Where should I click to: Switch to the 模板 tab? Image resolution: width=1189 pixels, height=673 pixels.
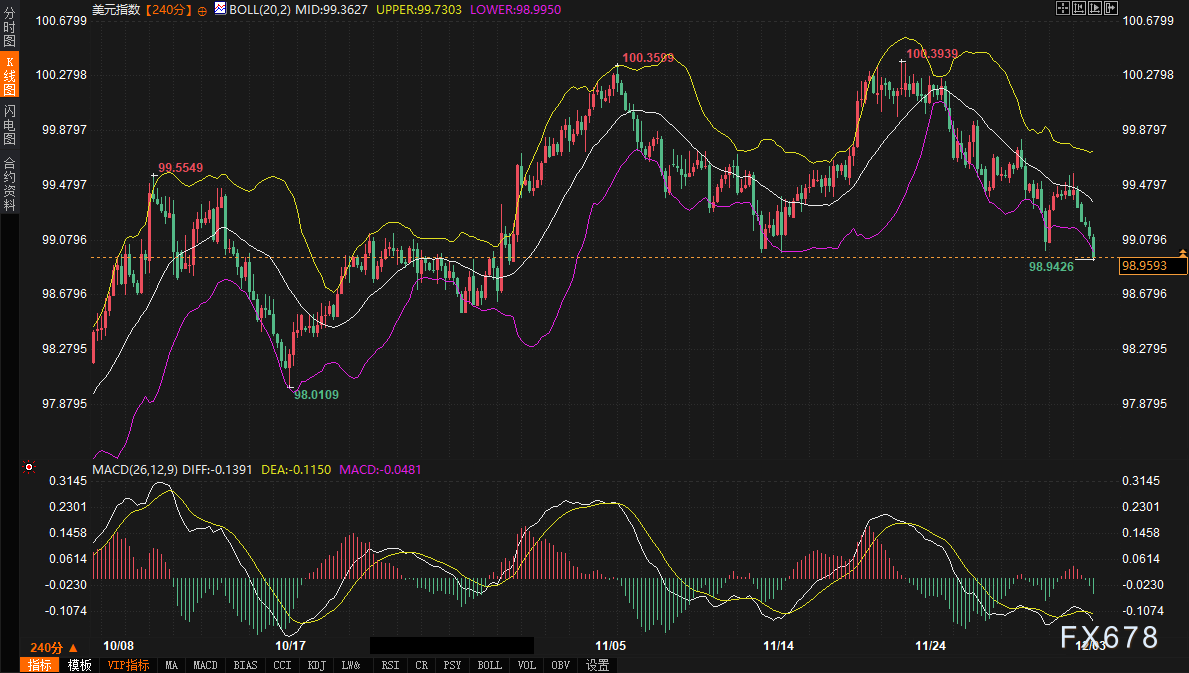pyautogui.click(x=80, y=665)
